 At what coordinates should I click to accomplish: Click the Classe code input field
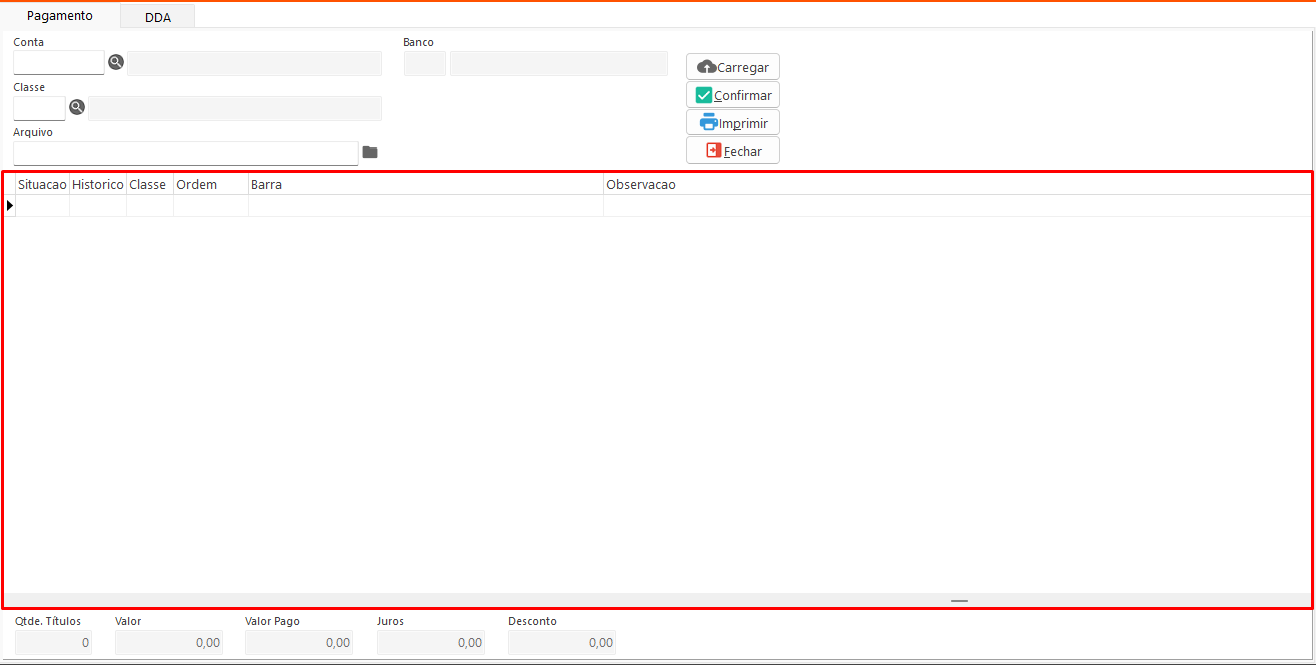click(x=39, y=108)
